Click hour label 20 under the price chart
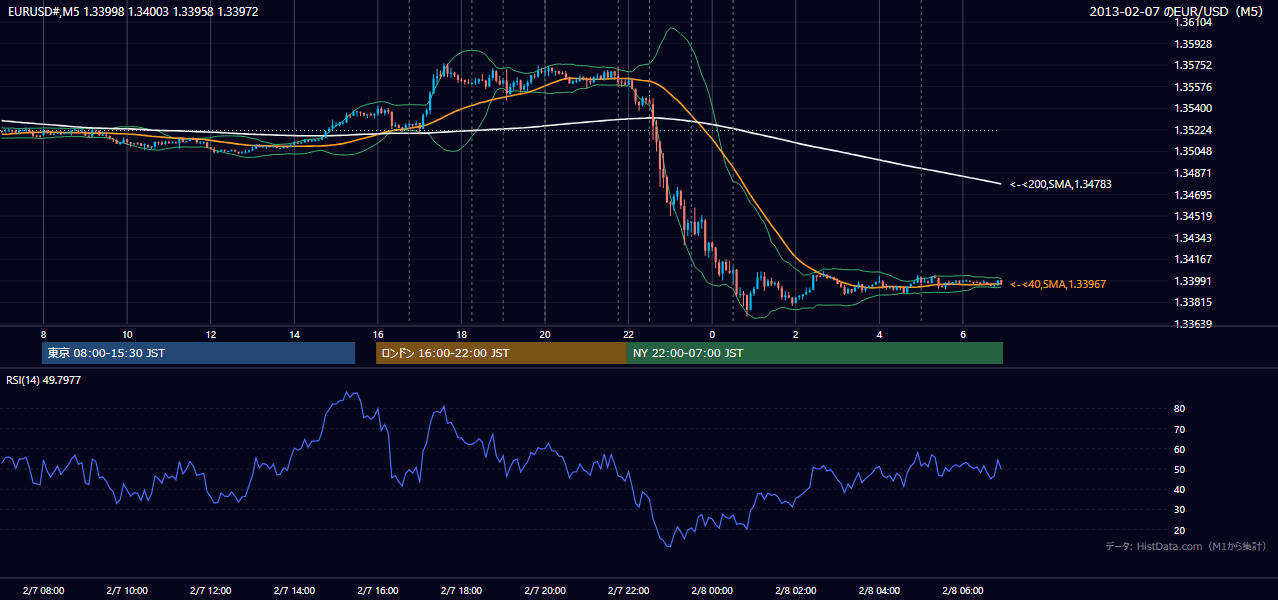Screen dimensions: 1278x600 (545, 334)
